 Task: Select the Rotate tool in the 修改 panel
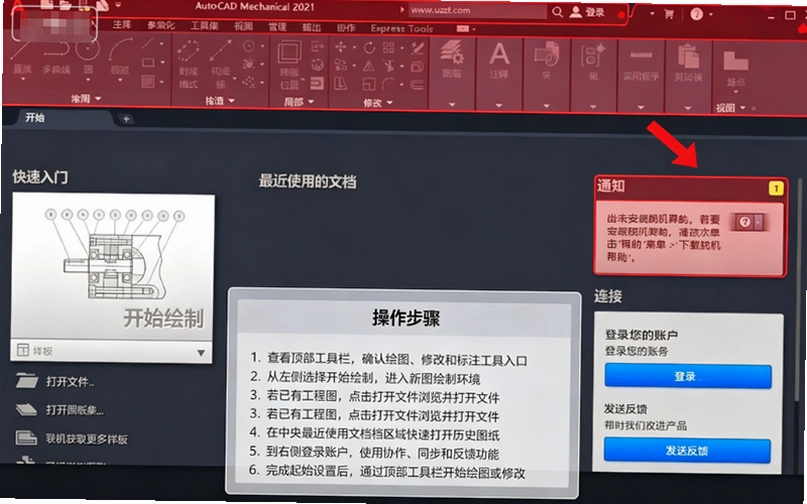point(370,48)
